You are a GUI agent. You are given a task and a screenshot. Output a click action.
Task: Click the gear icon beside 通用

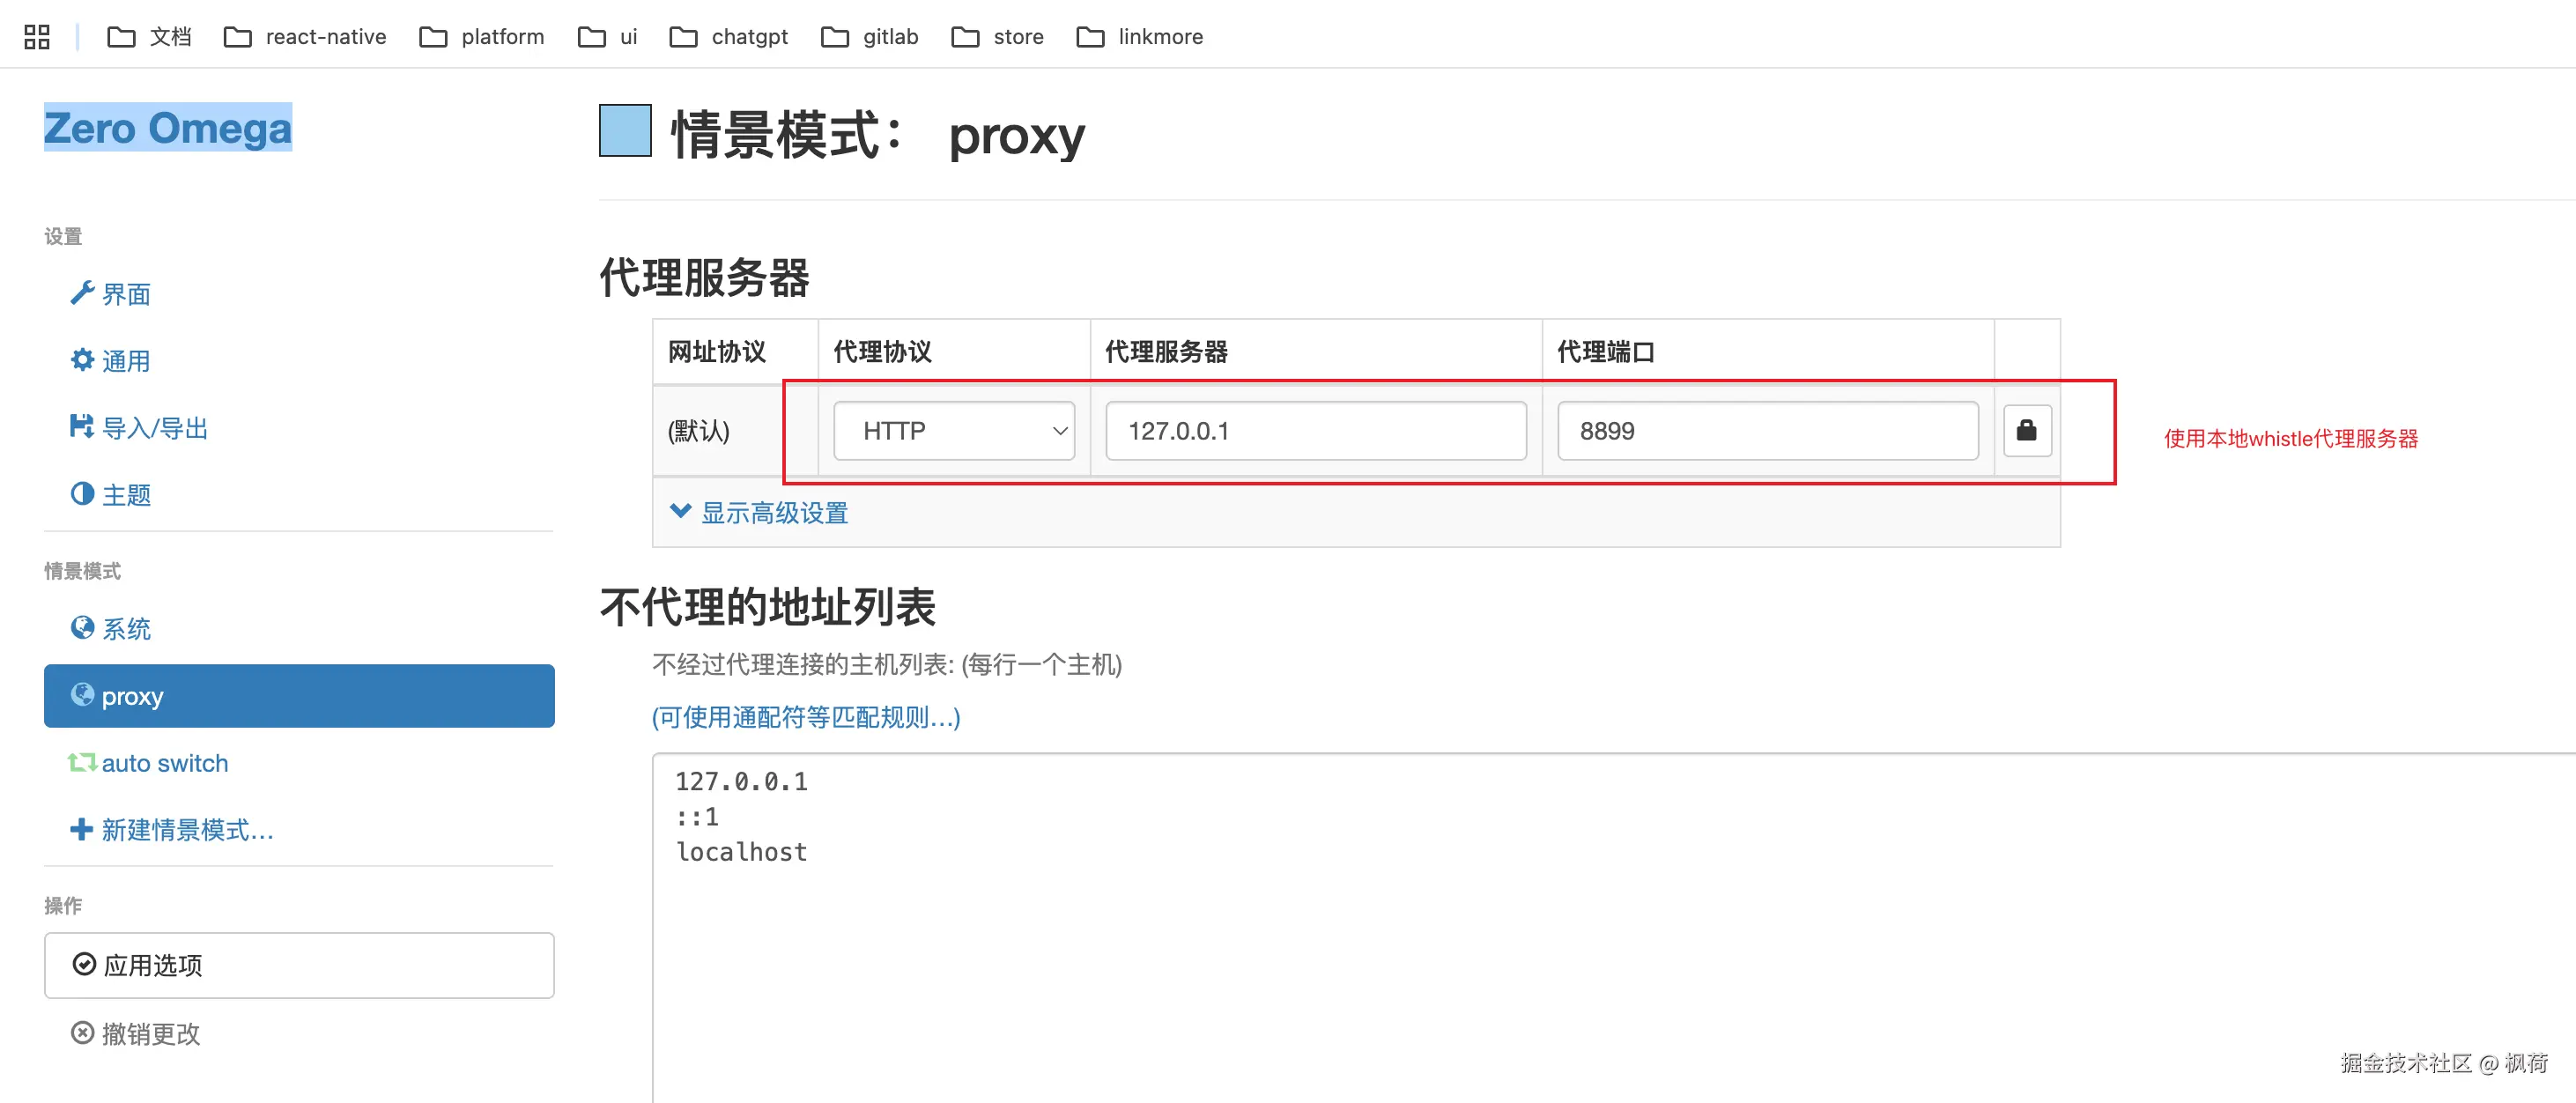pos(82,360)
